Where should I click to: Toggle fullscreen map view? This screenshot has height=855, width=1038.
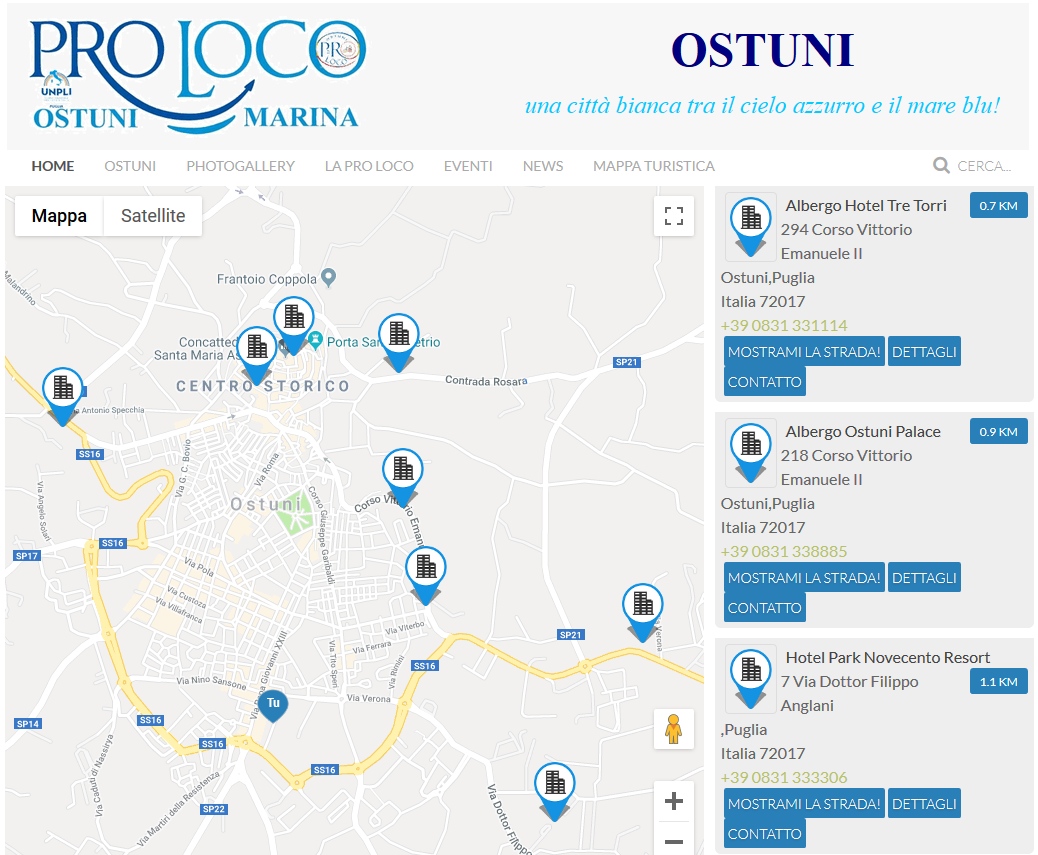(673, 216)
